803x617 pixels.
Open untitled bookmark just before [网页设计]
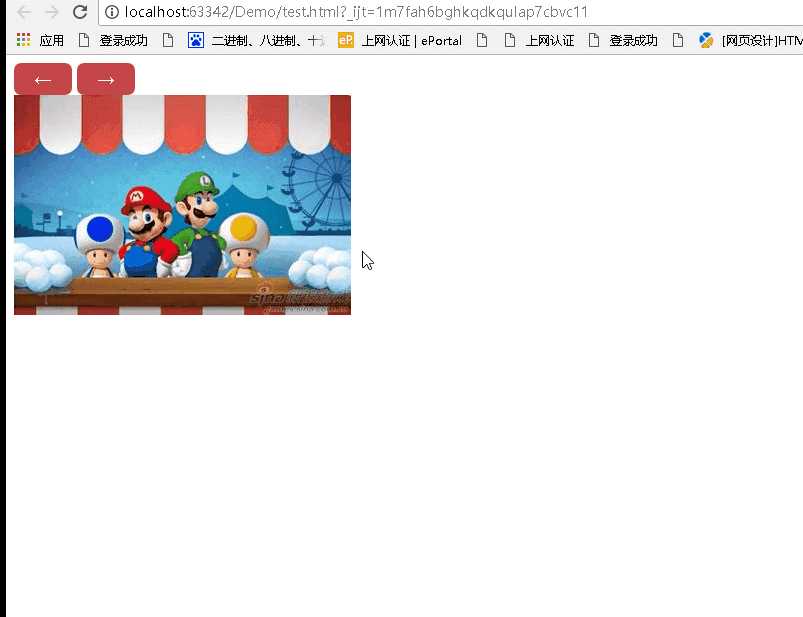(678, 40)
